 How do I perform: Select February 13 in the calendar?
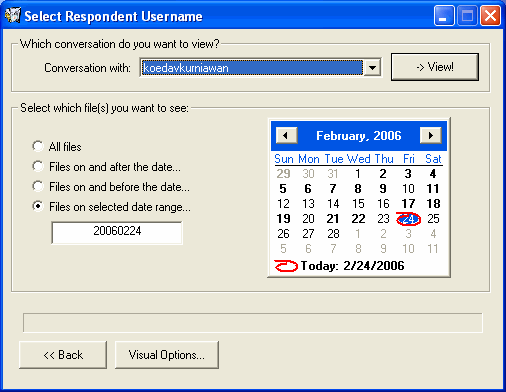pos(308,204)
